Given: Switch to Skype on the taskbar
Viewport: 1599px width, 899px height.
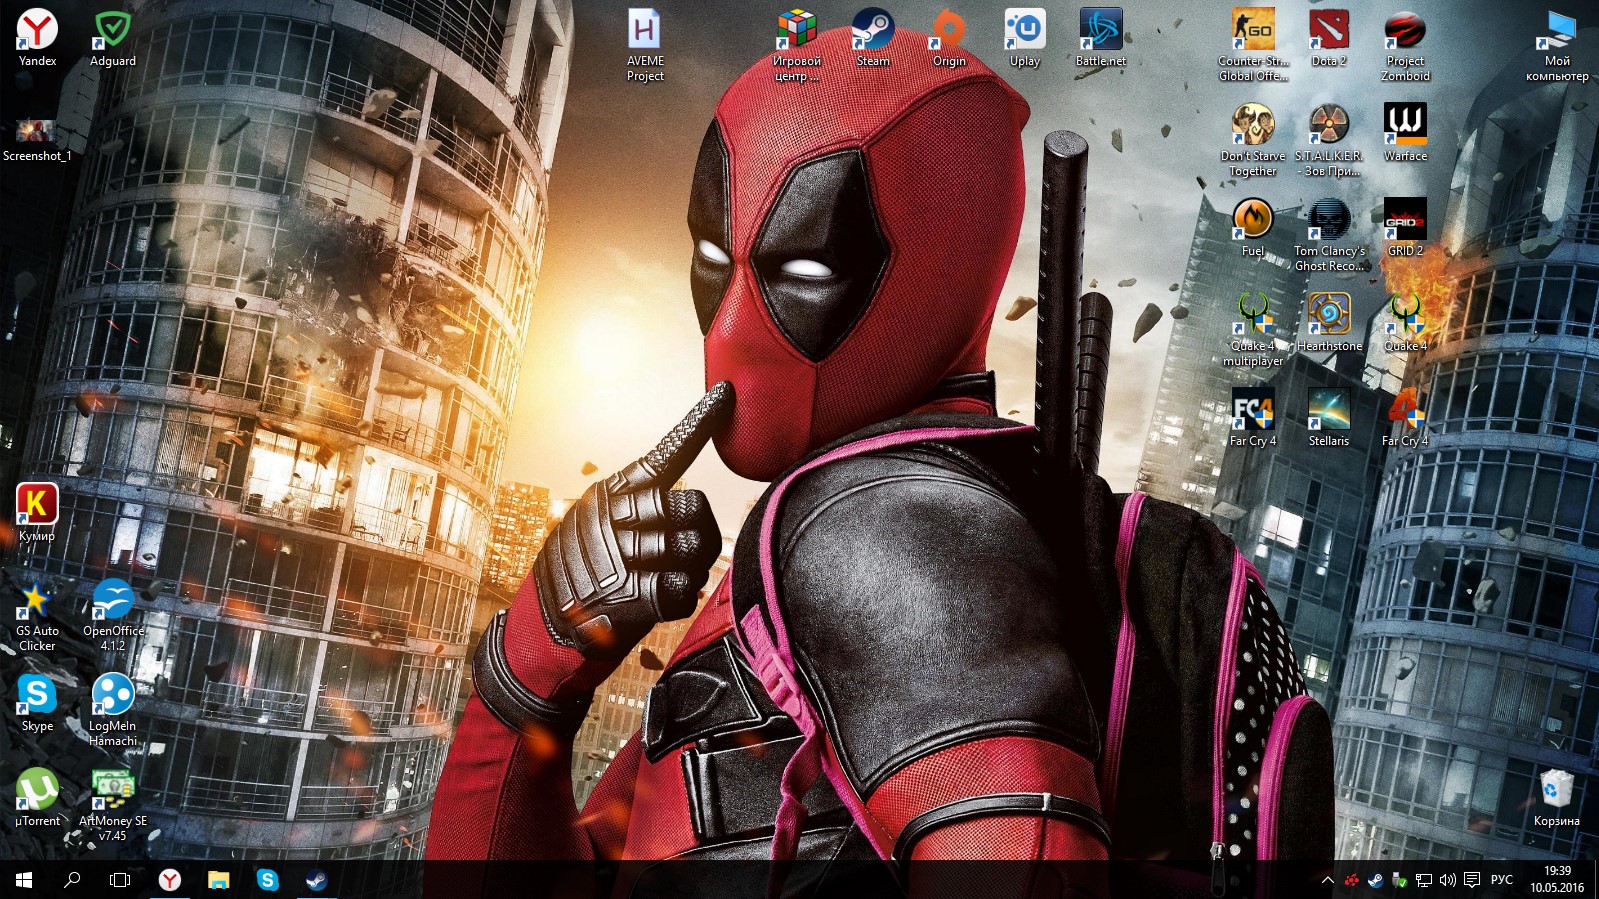Looking at the screenshot, I should point(267,880).
